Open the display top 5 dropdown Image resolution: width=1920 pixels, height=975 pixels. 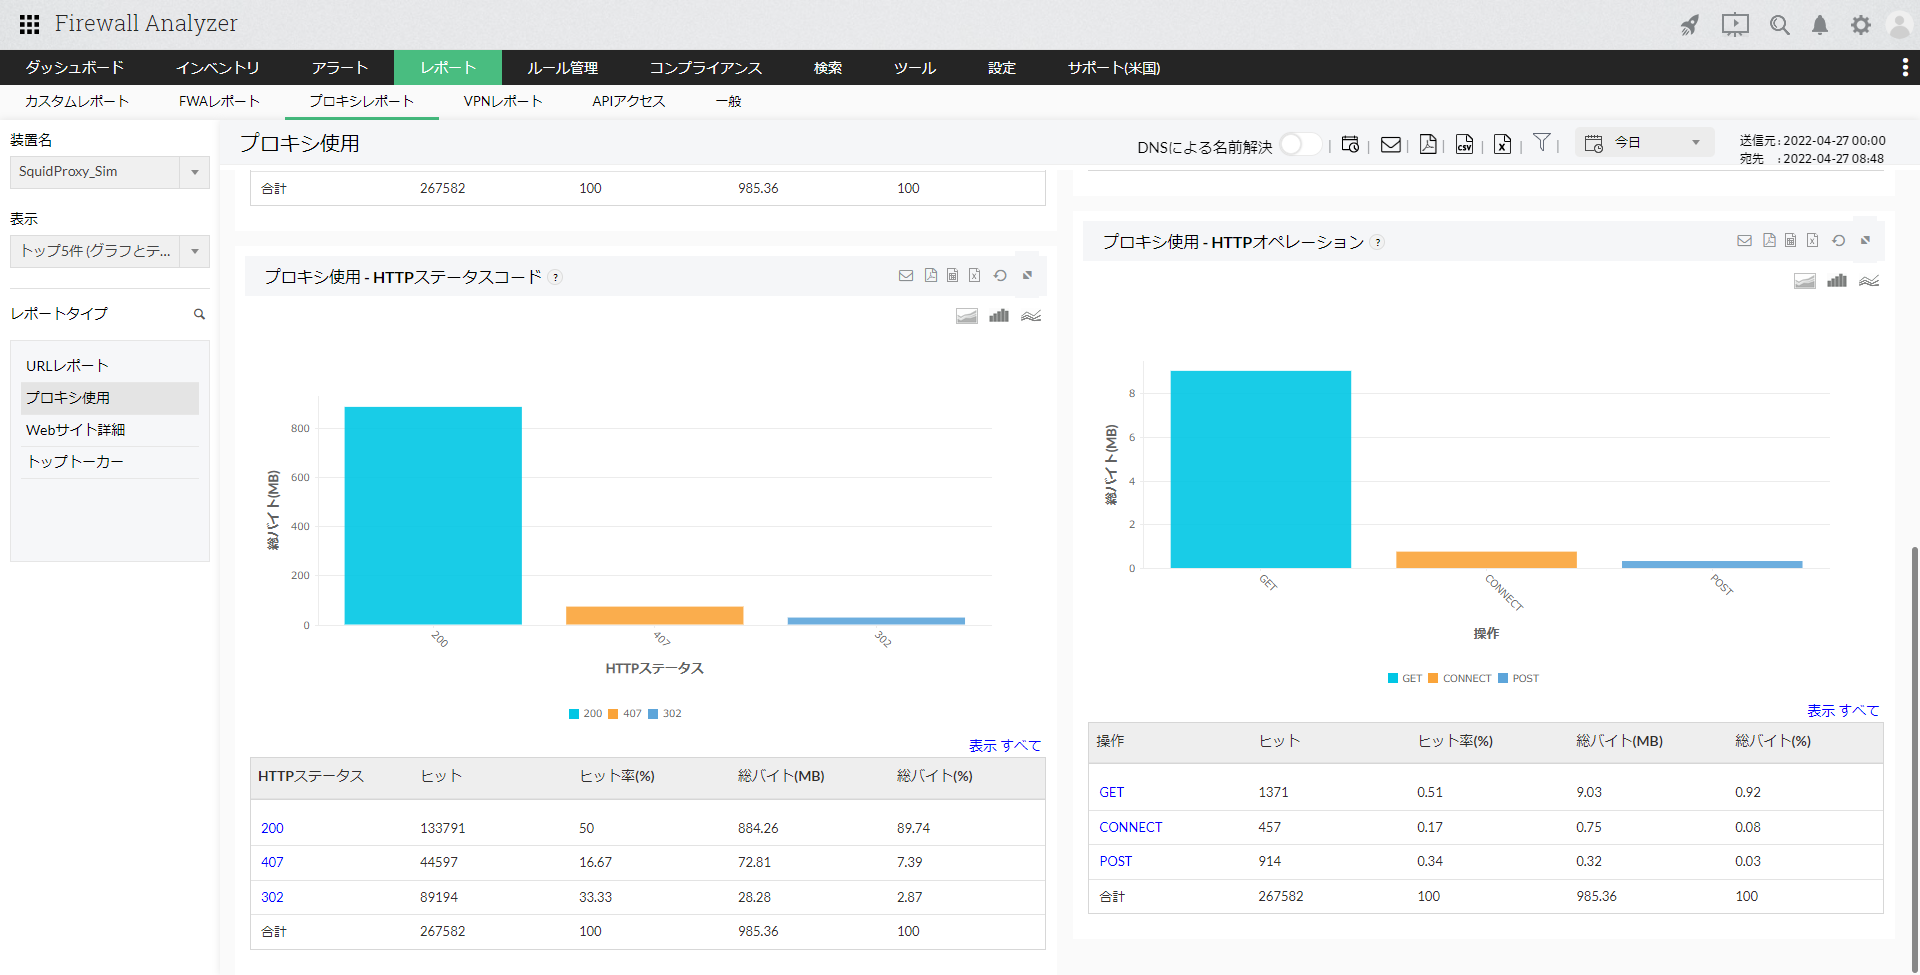pyautogui.click(x=195, y=251)
